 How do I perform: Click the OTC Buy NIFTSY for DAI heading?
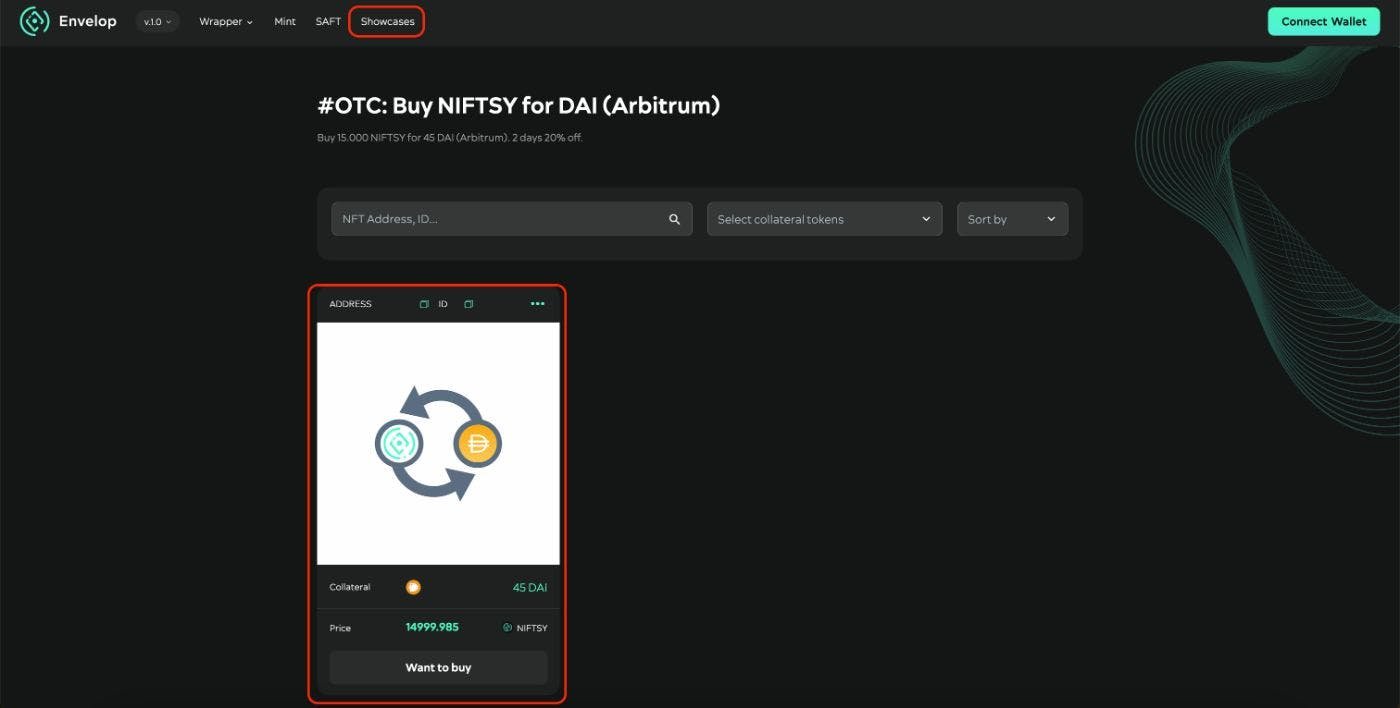point(518,105)
